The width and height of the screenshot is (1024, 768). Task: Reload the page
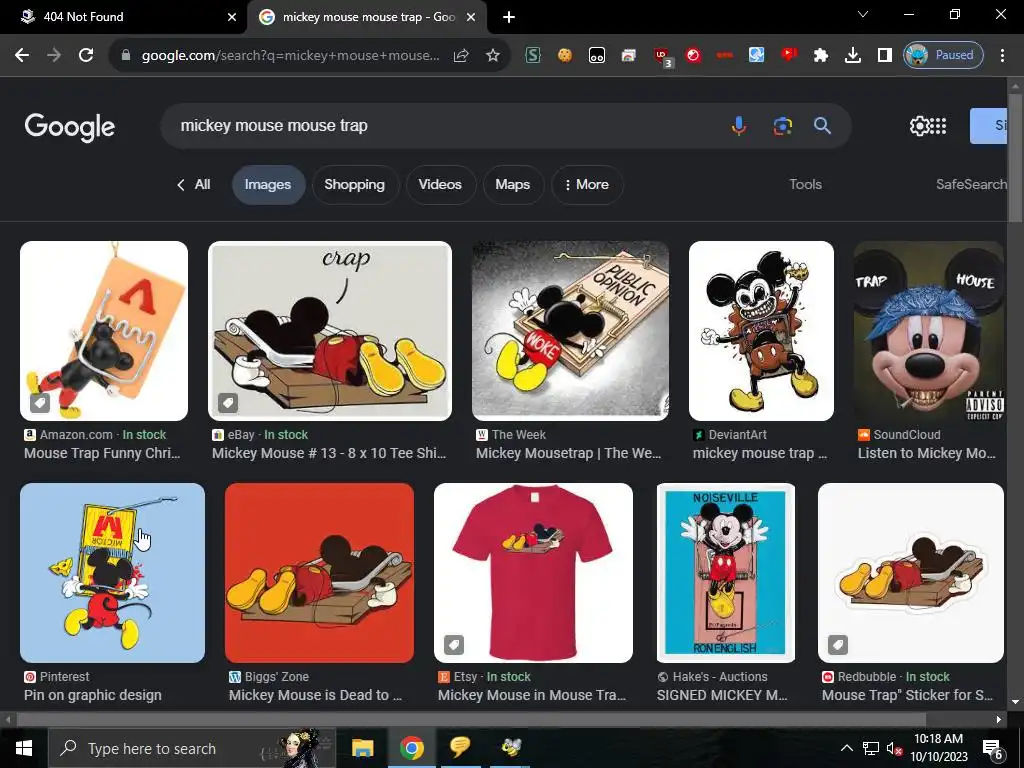click(86, 56)
